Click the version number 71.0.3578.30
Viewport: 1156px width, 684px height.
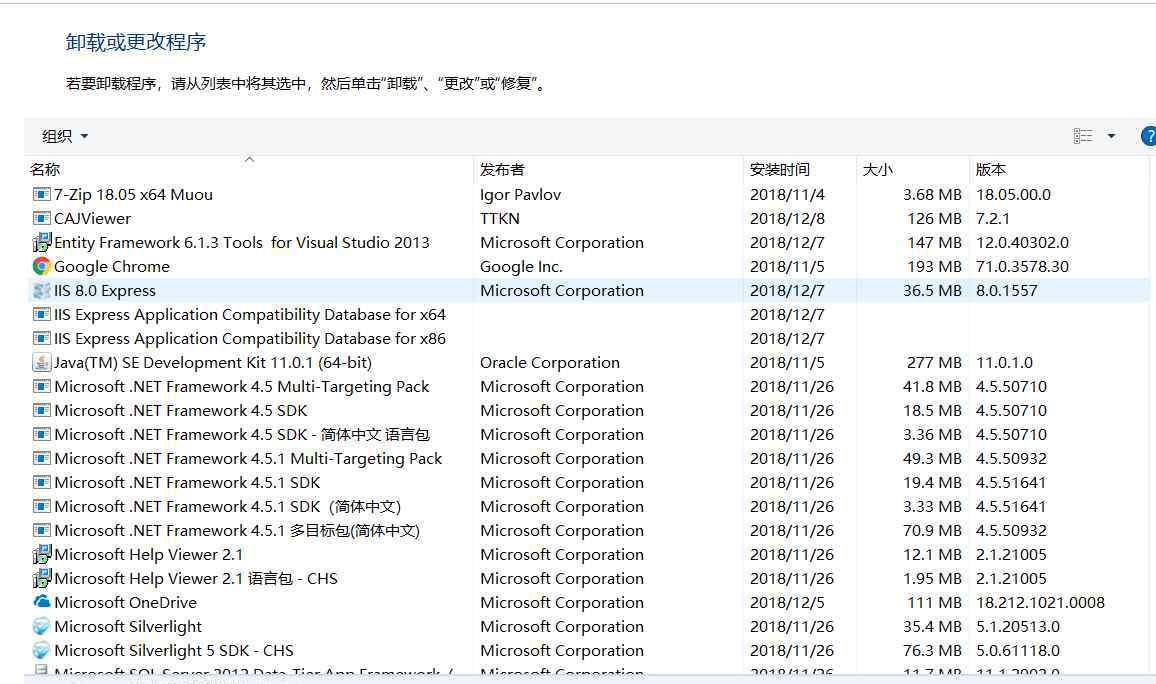click(x=1023, y=266)
